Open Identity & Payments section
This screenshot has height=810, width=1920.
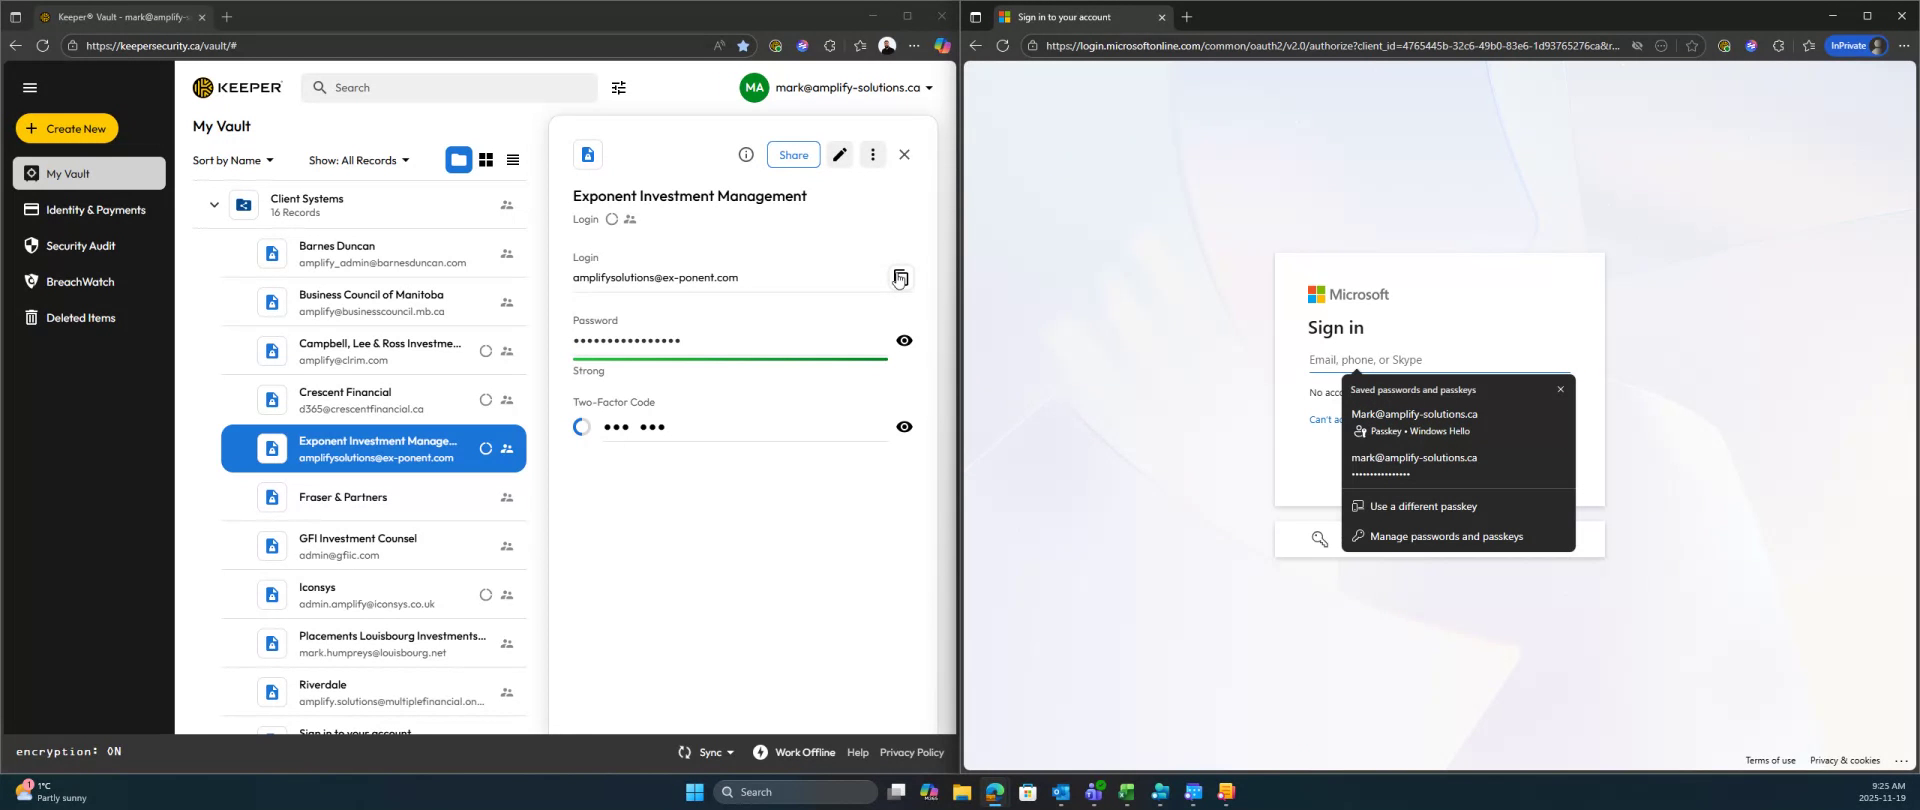[x=89, y=210]
